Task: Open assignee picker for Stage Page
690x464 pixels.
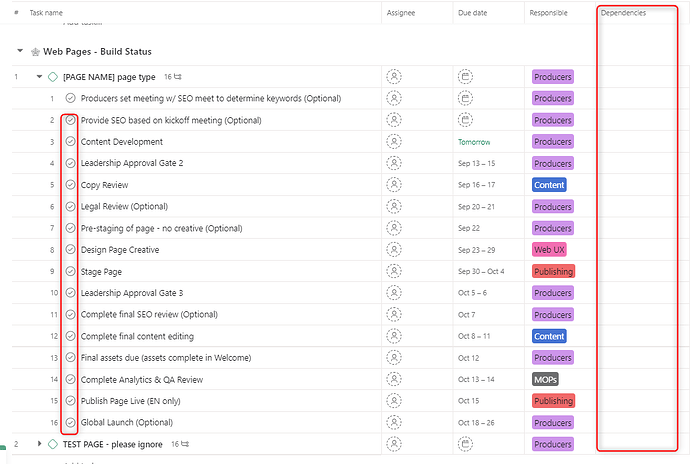Action: (395, 271)
